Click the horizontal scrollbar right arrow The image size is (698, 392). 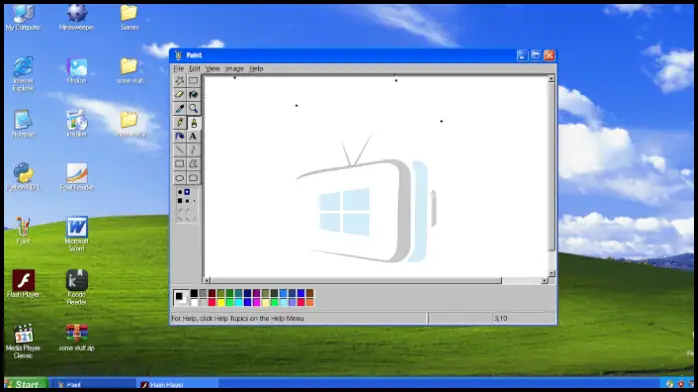click(x=544, y=281)
